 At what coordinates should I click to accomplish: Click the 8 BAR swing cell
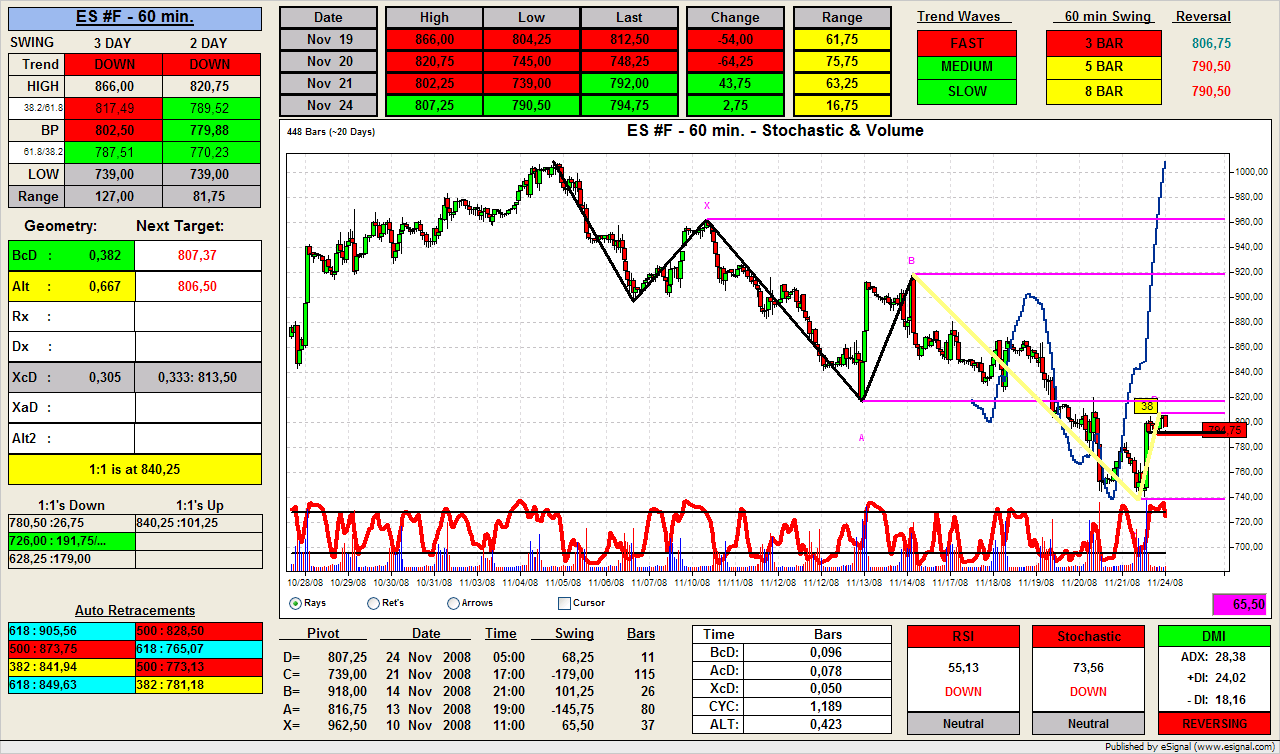pos(1104,91)
